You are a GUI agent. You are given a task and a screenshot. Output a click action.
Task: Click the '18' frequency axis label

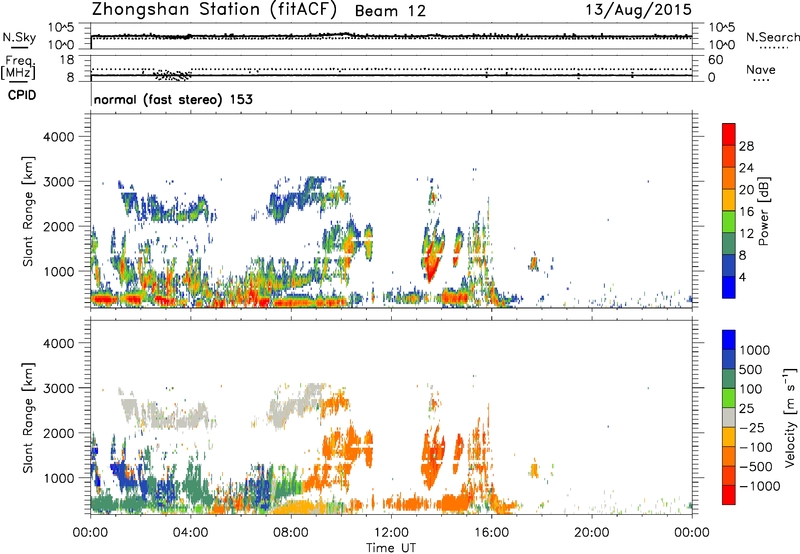[66, 60]
